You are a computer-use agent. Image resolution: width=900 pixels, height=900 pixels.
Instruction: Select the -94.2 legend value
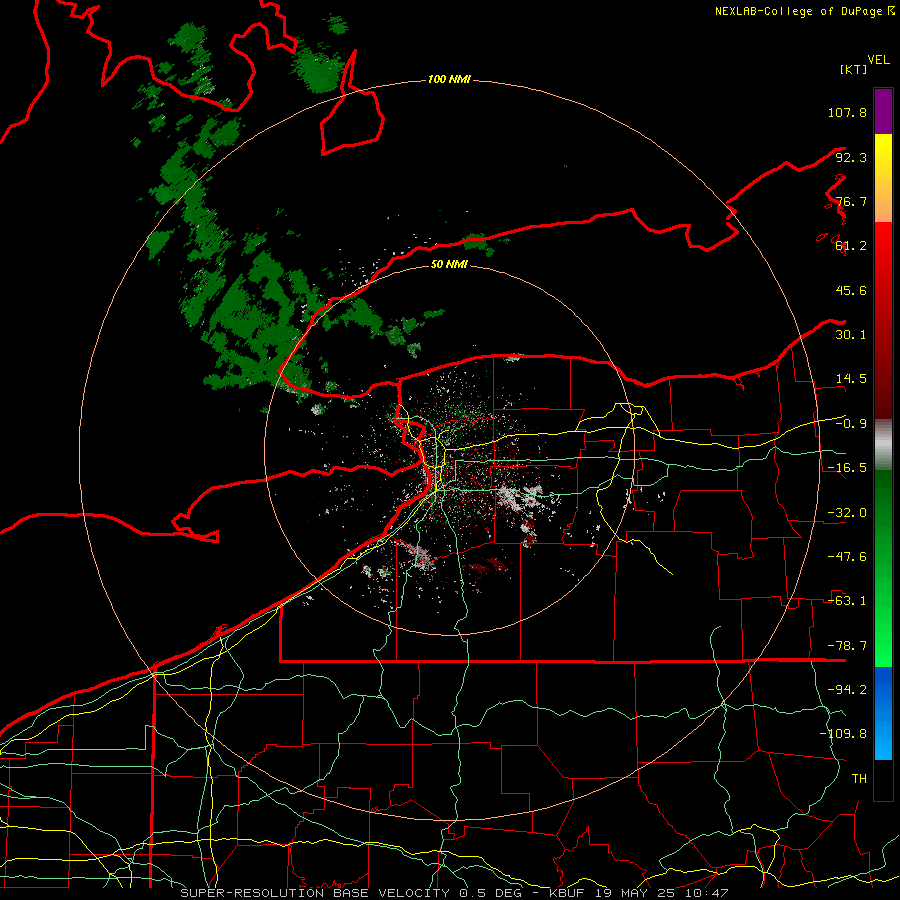coord(847,690)
